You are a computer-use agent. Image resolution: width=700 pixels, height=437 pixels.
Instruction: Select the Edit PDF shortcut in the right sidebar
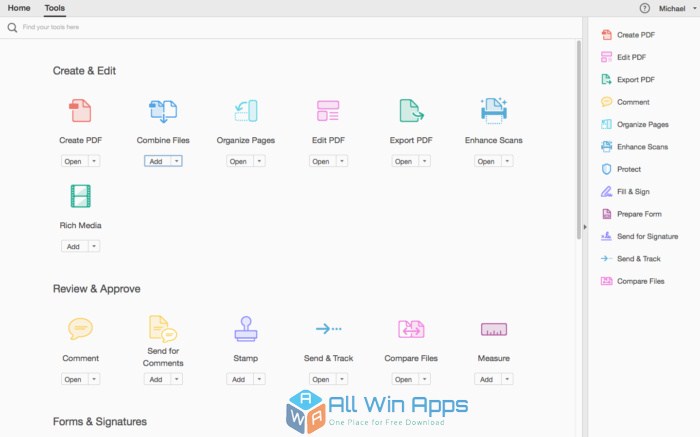[x=624, y=57]
